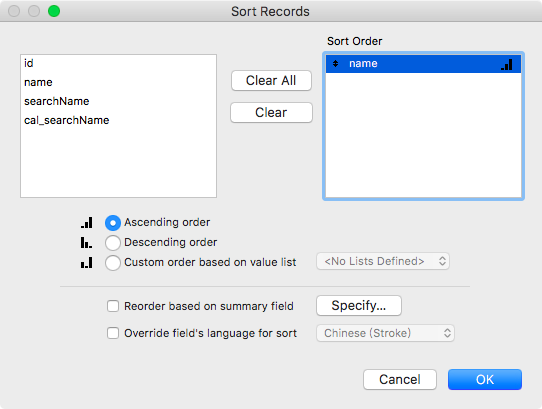Viewport: 542px width, 409px height.
Task: Select the id field in the list
Action: pyautogui.click(x=119, y=63)
